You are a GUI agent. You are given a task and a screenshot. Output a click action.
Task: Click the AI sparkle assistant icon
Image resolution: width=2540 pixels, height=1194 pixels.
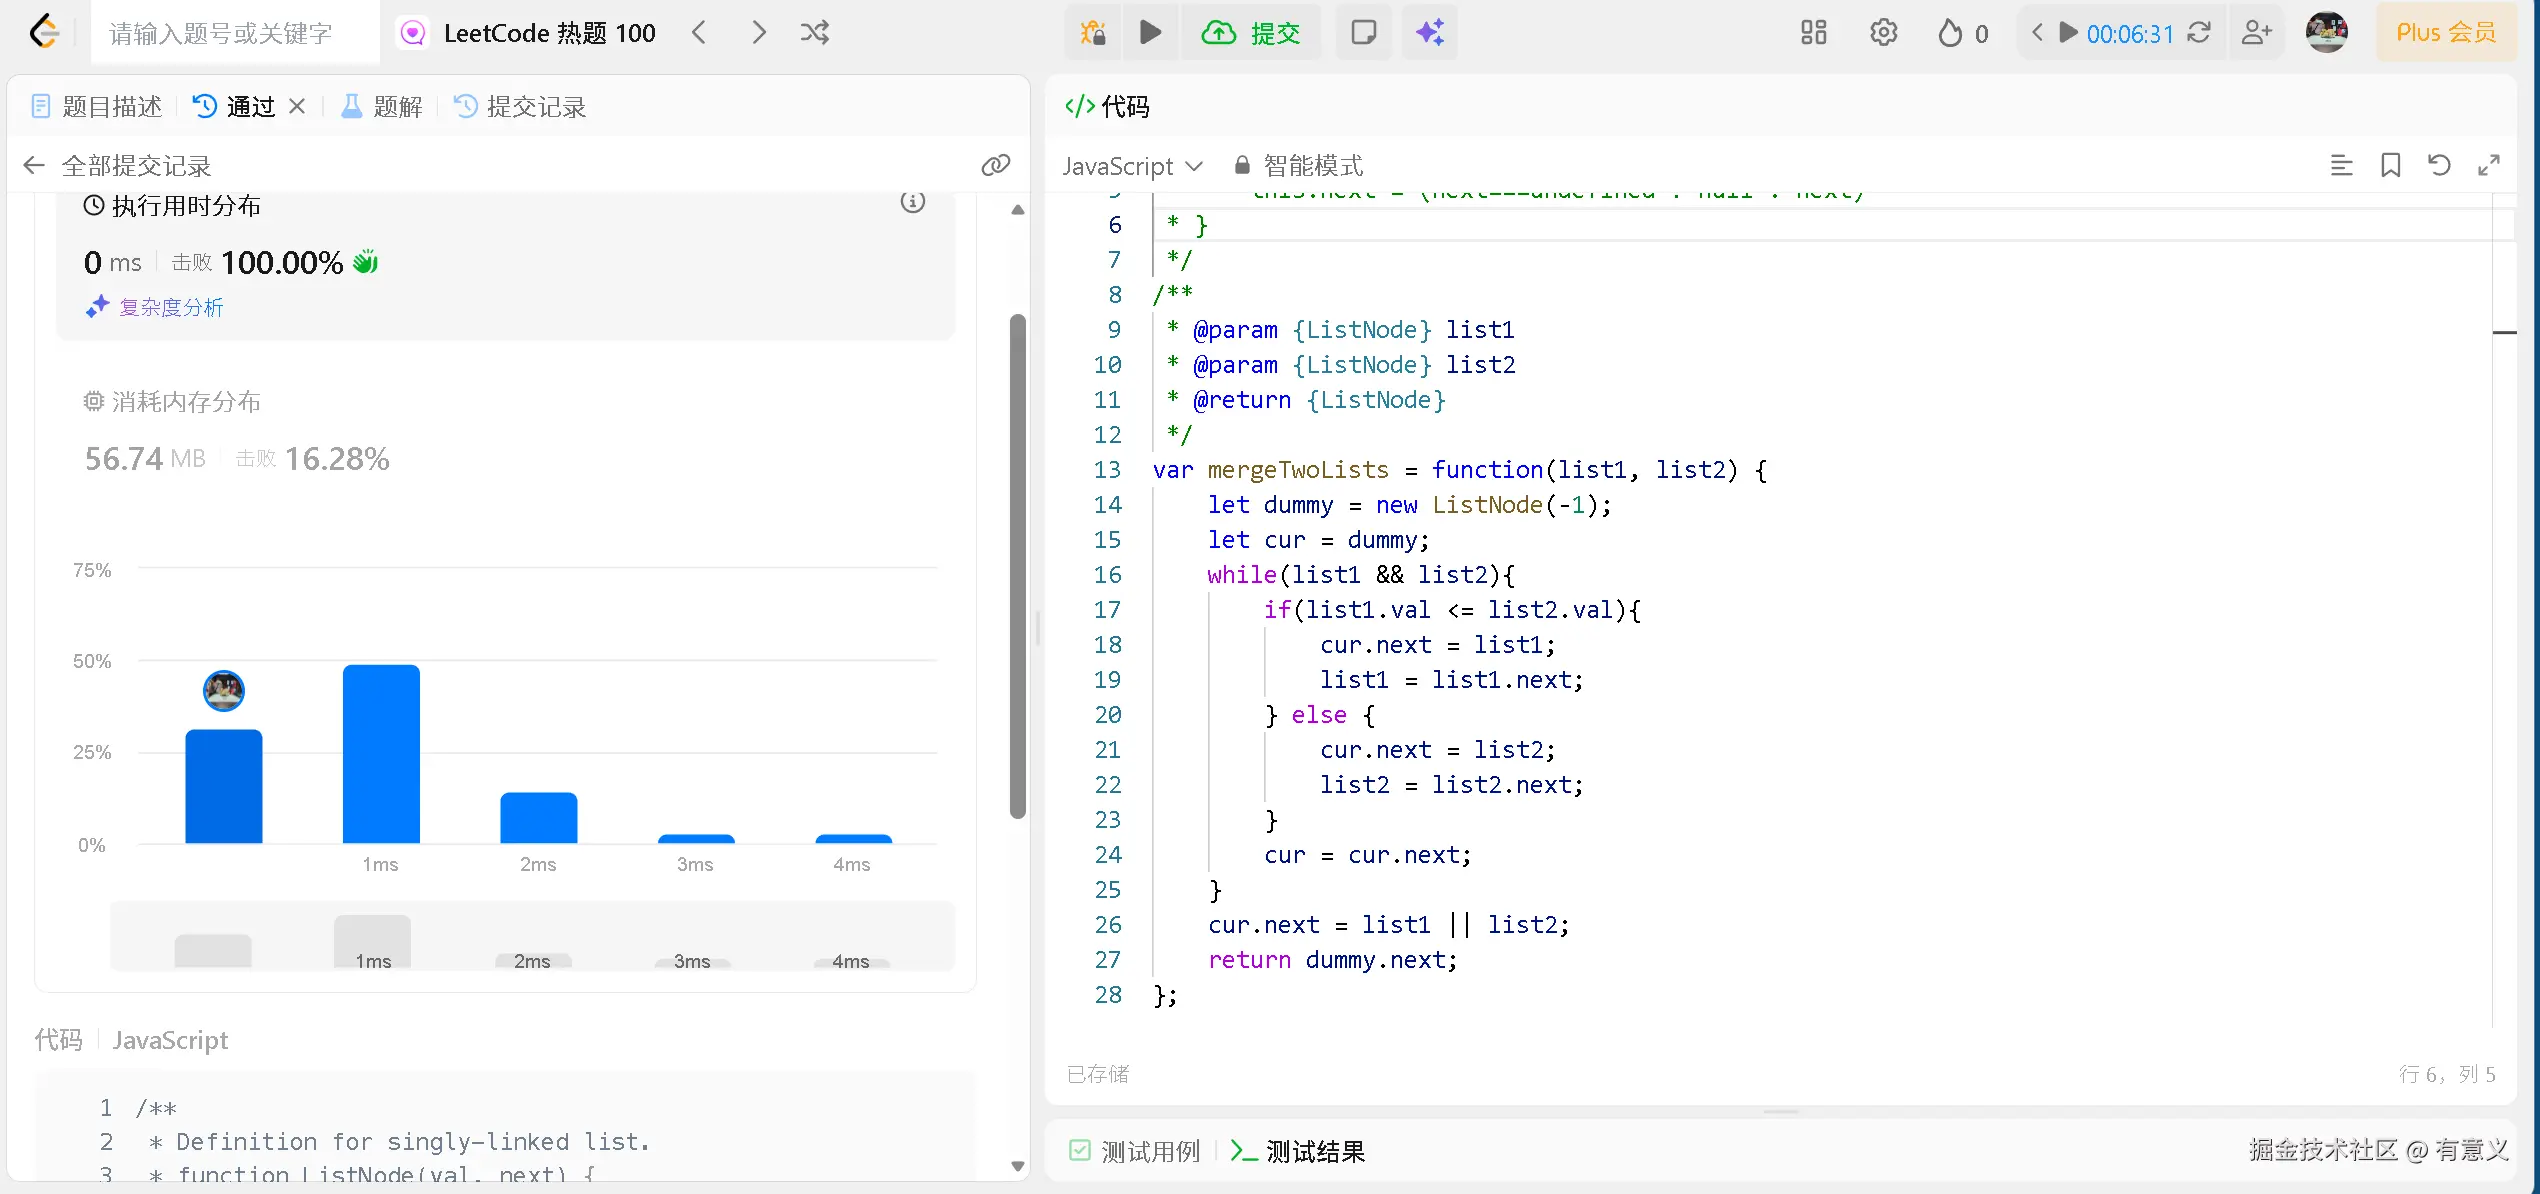1429,33
